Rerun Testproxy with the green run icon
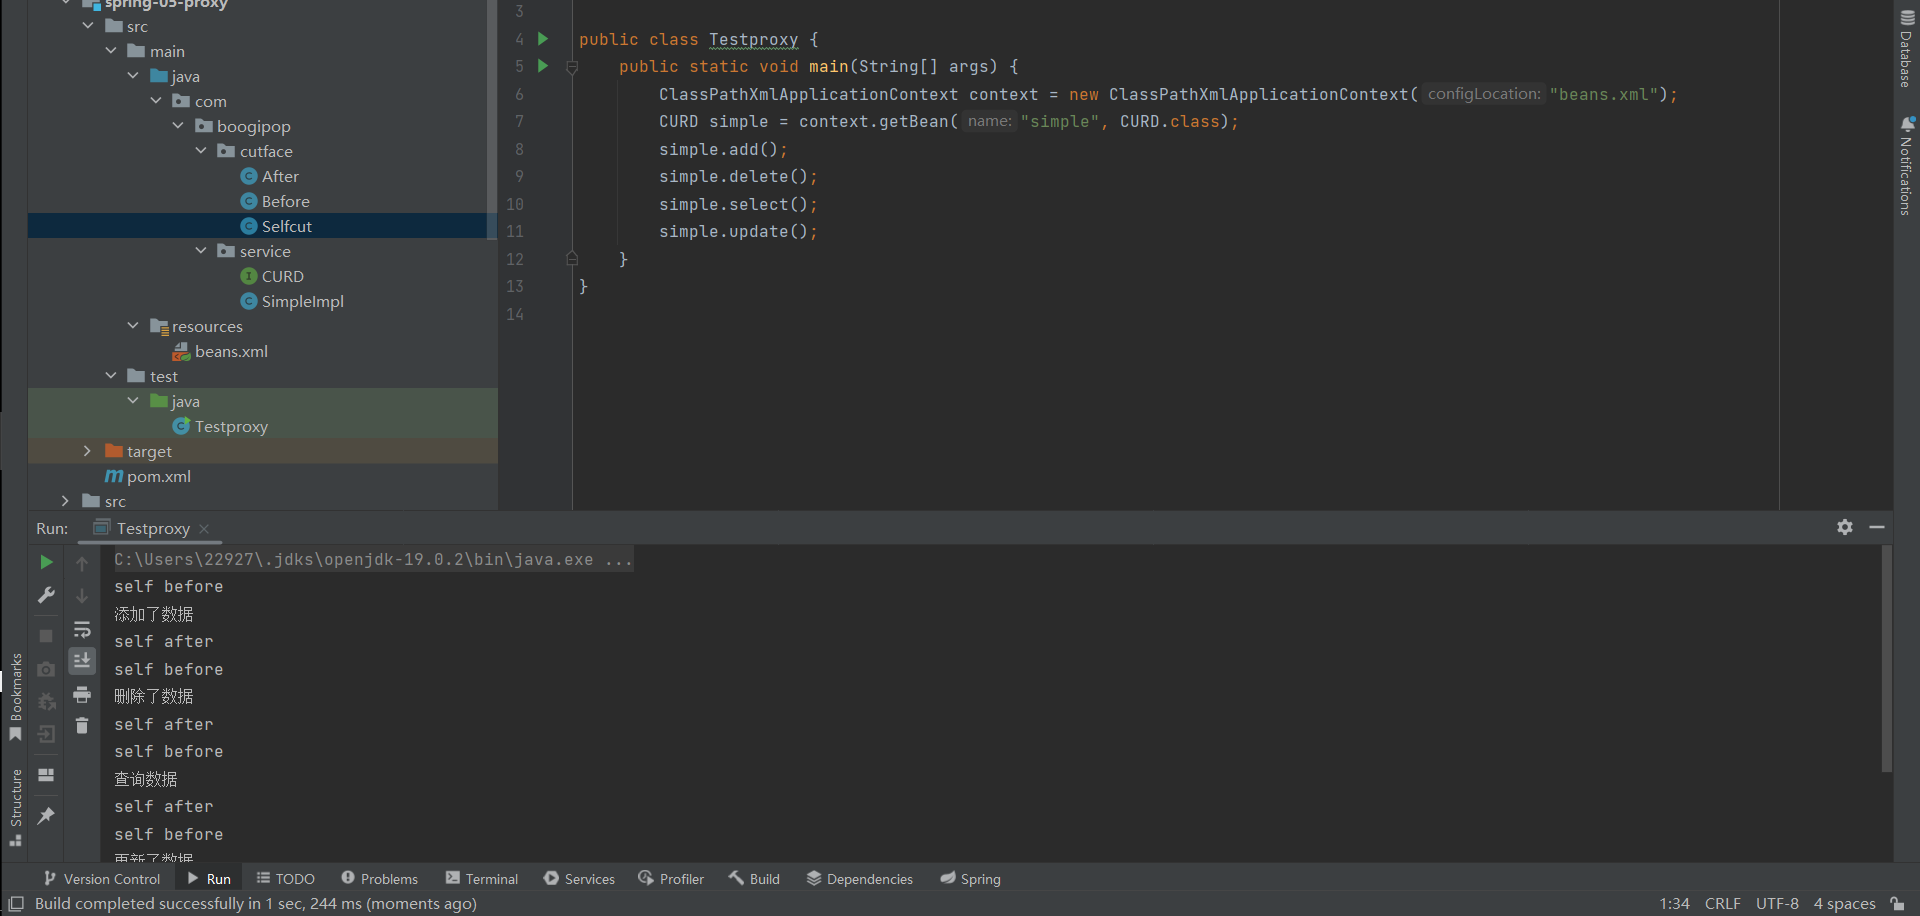Image resolution: width=1920 pixels, height=916 pixels. tap(46, 563)
